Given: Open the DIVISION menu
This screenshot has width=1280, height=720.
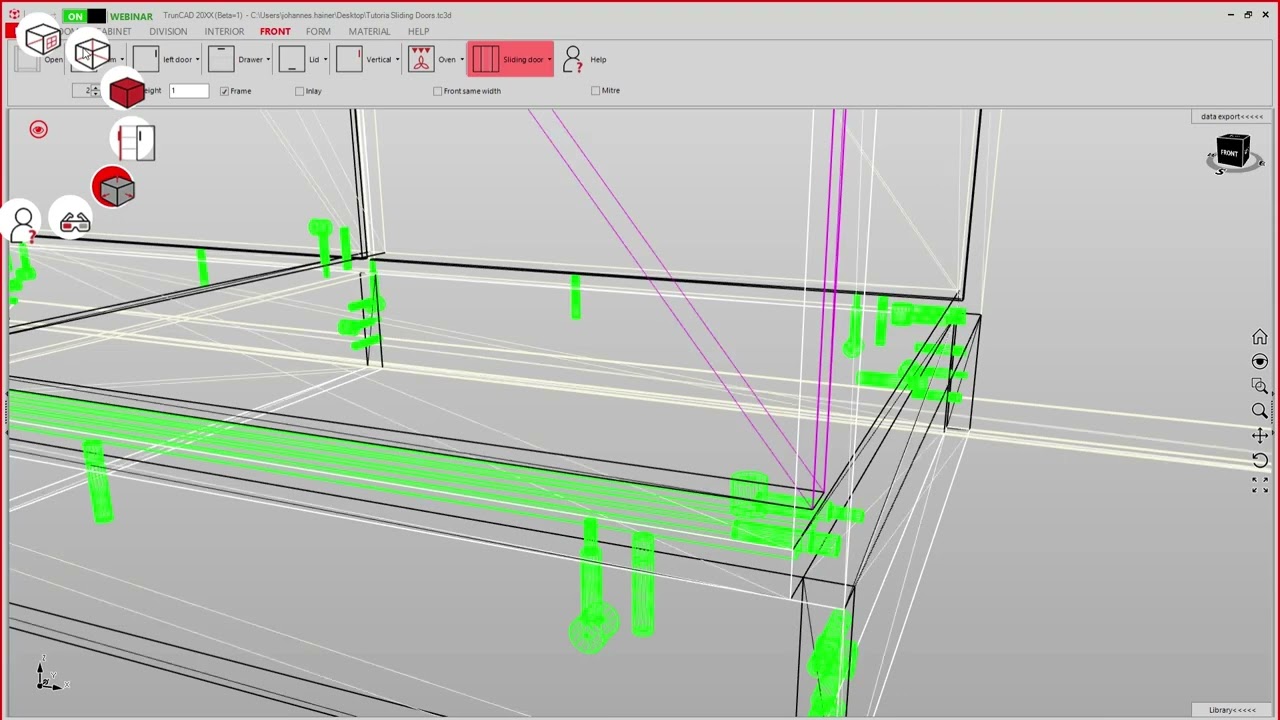Looking at the screenshot, I should [x=168, y=32].
